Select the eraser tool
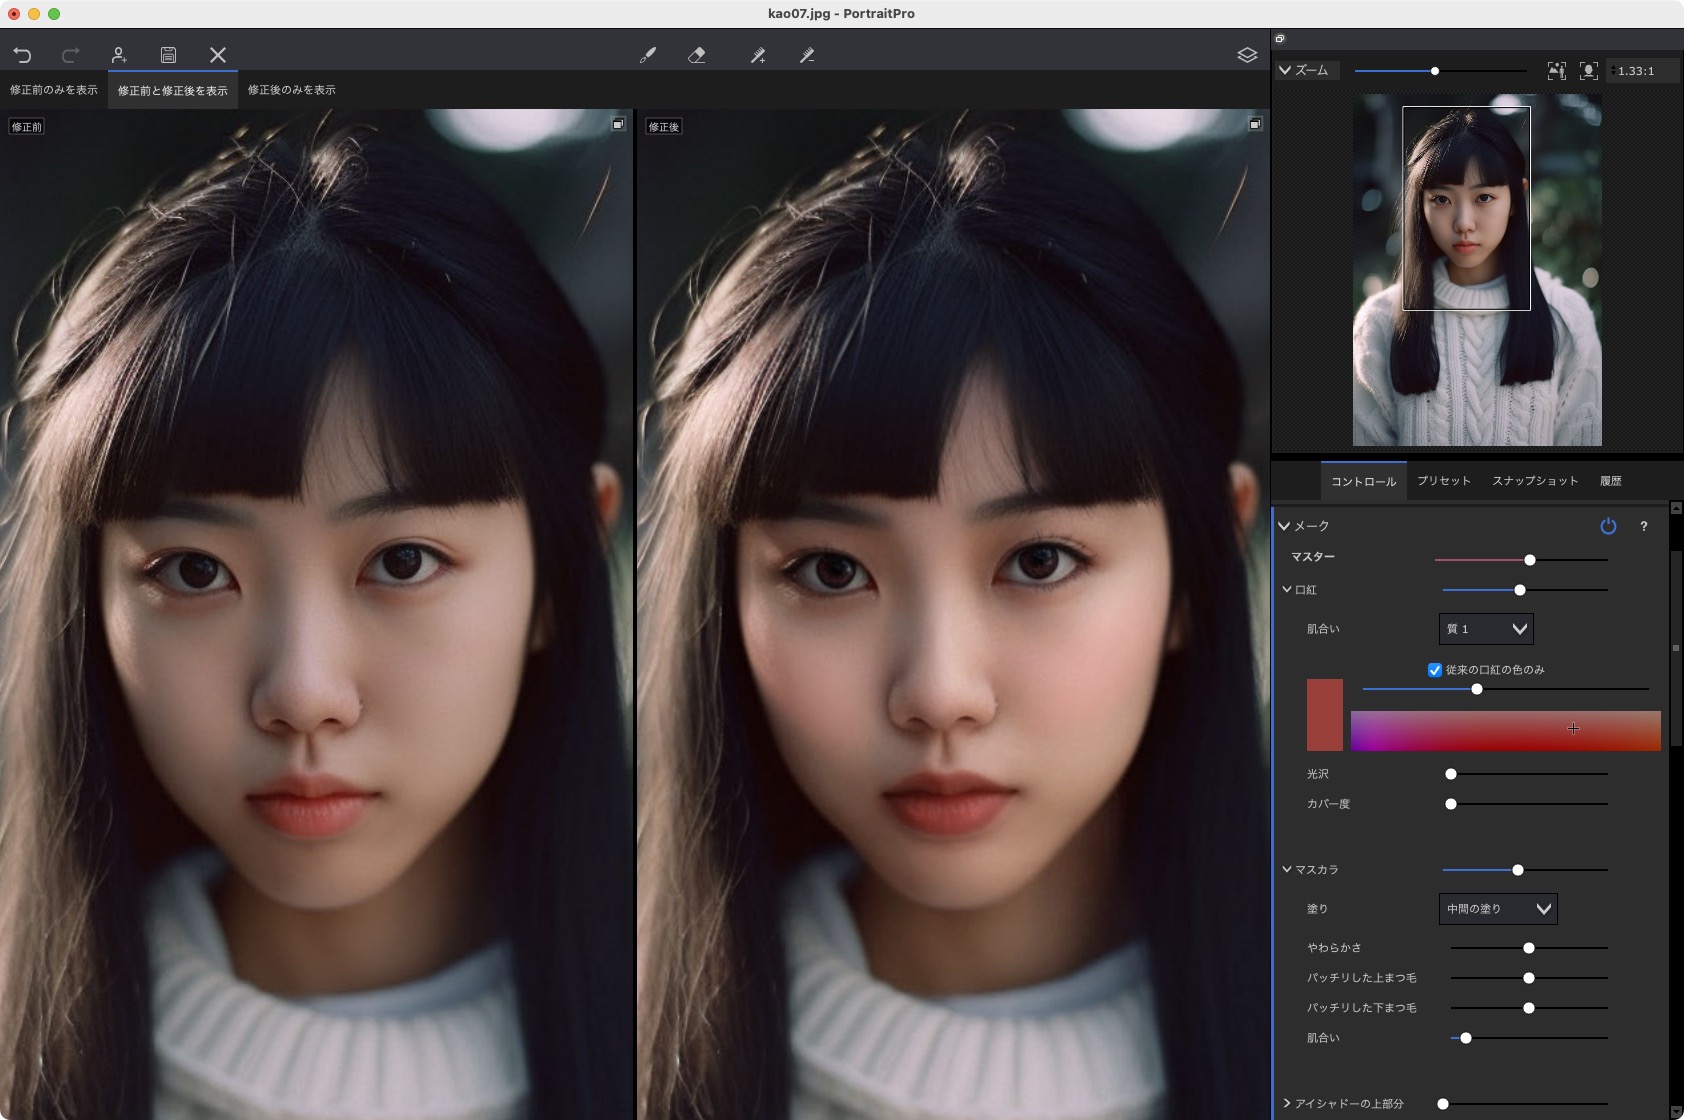The width and height of the screenshot is (1684, 1120). tap(697, 56)
